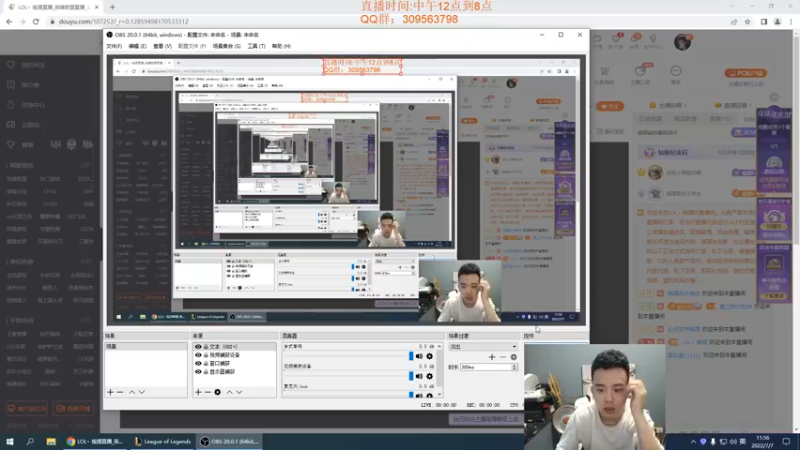Screen dimensions: 800x450
Task: Remove the selected scene with minus icon
Action: [120, 392]
